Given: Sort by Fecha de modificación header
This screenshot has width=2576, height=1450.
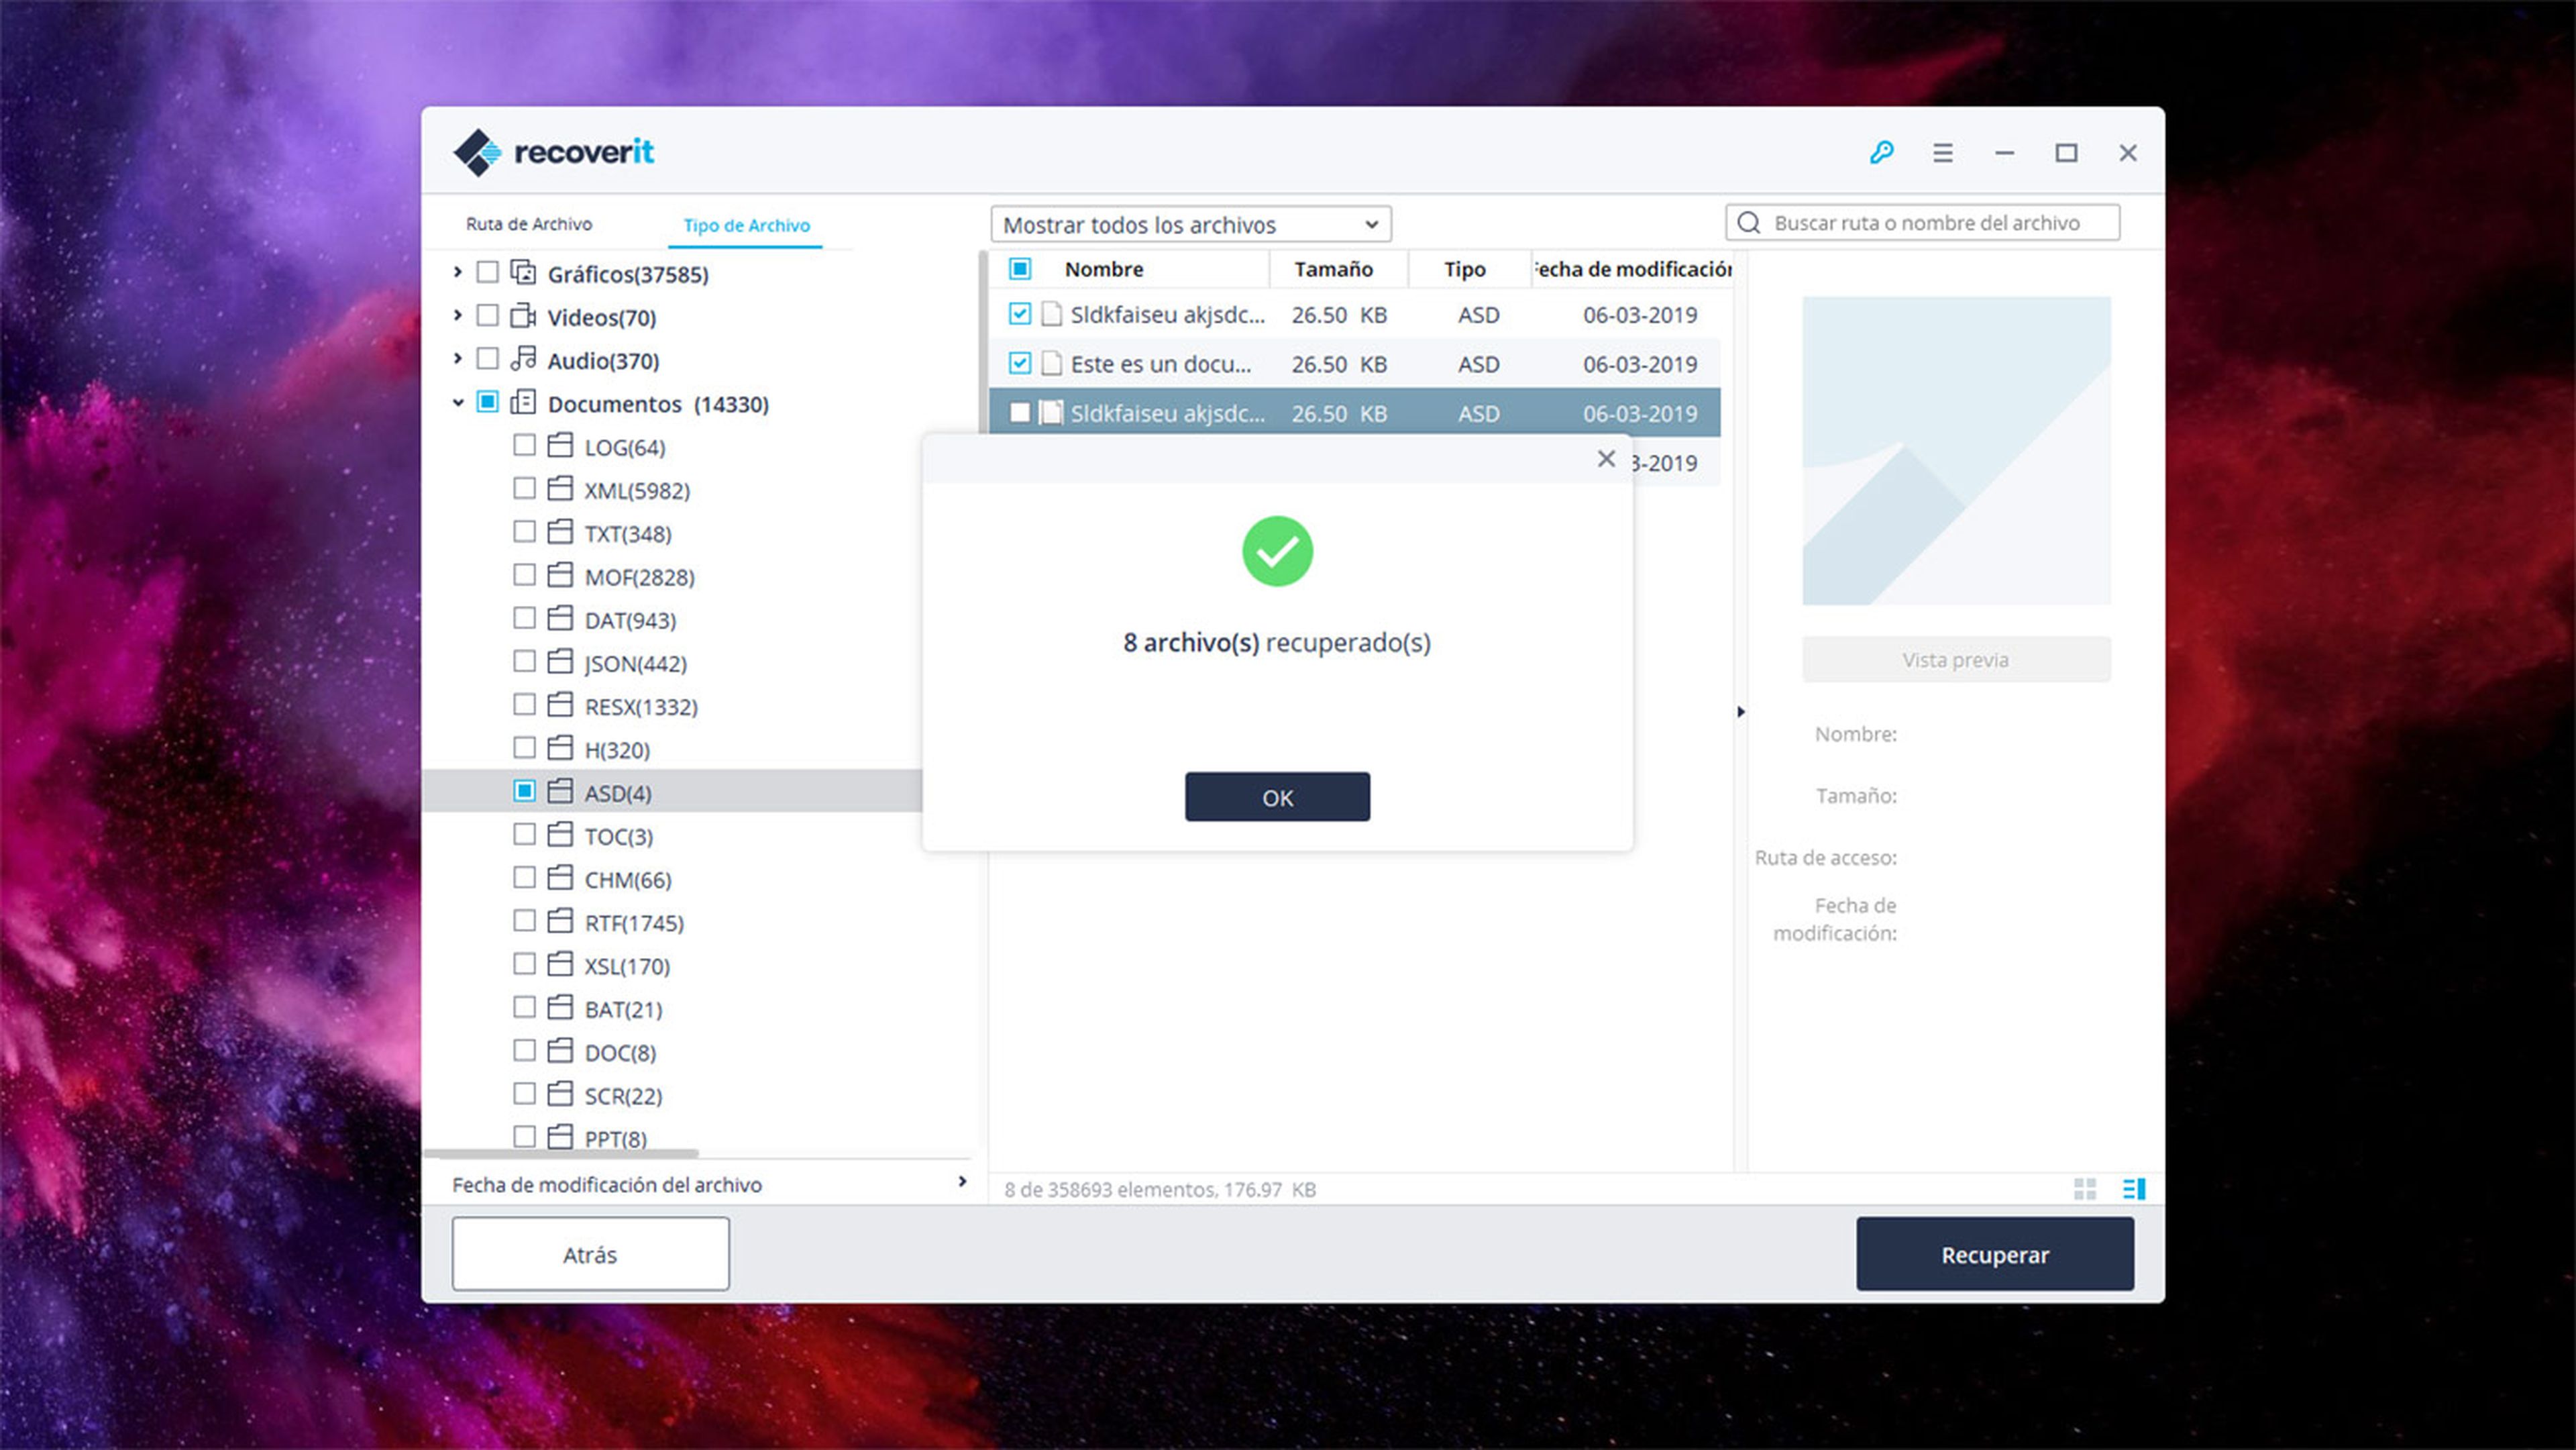Looking at the screenshot, I should tap(1633, 269).
